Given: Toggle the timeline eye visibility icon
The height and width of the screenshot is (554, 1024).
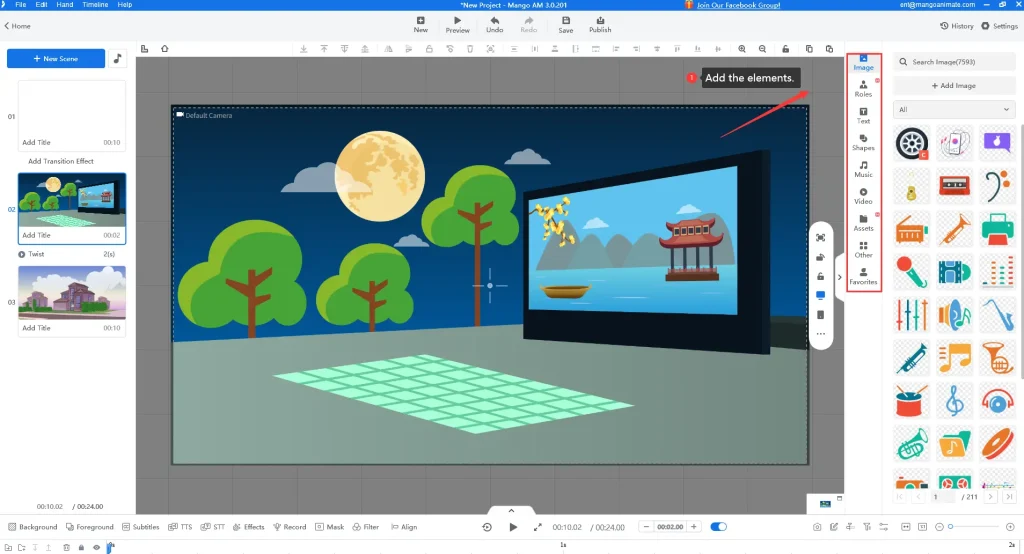Looking at the screenshot, I should (96, 547).
